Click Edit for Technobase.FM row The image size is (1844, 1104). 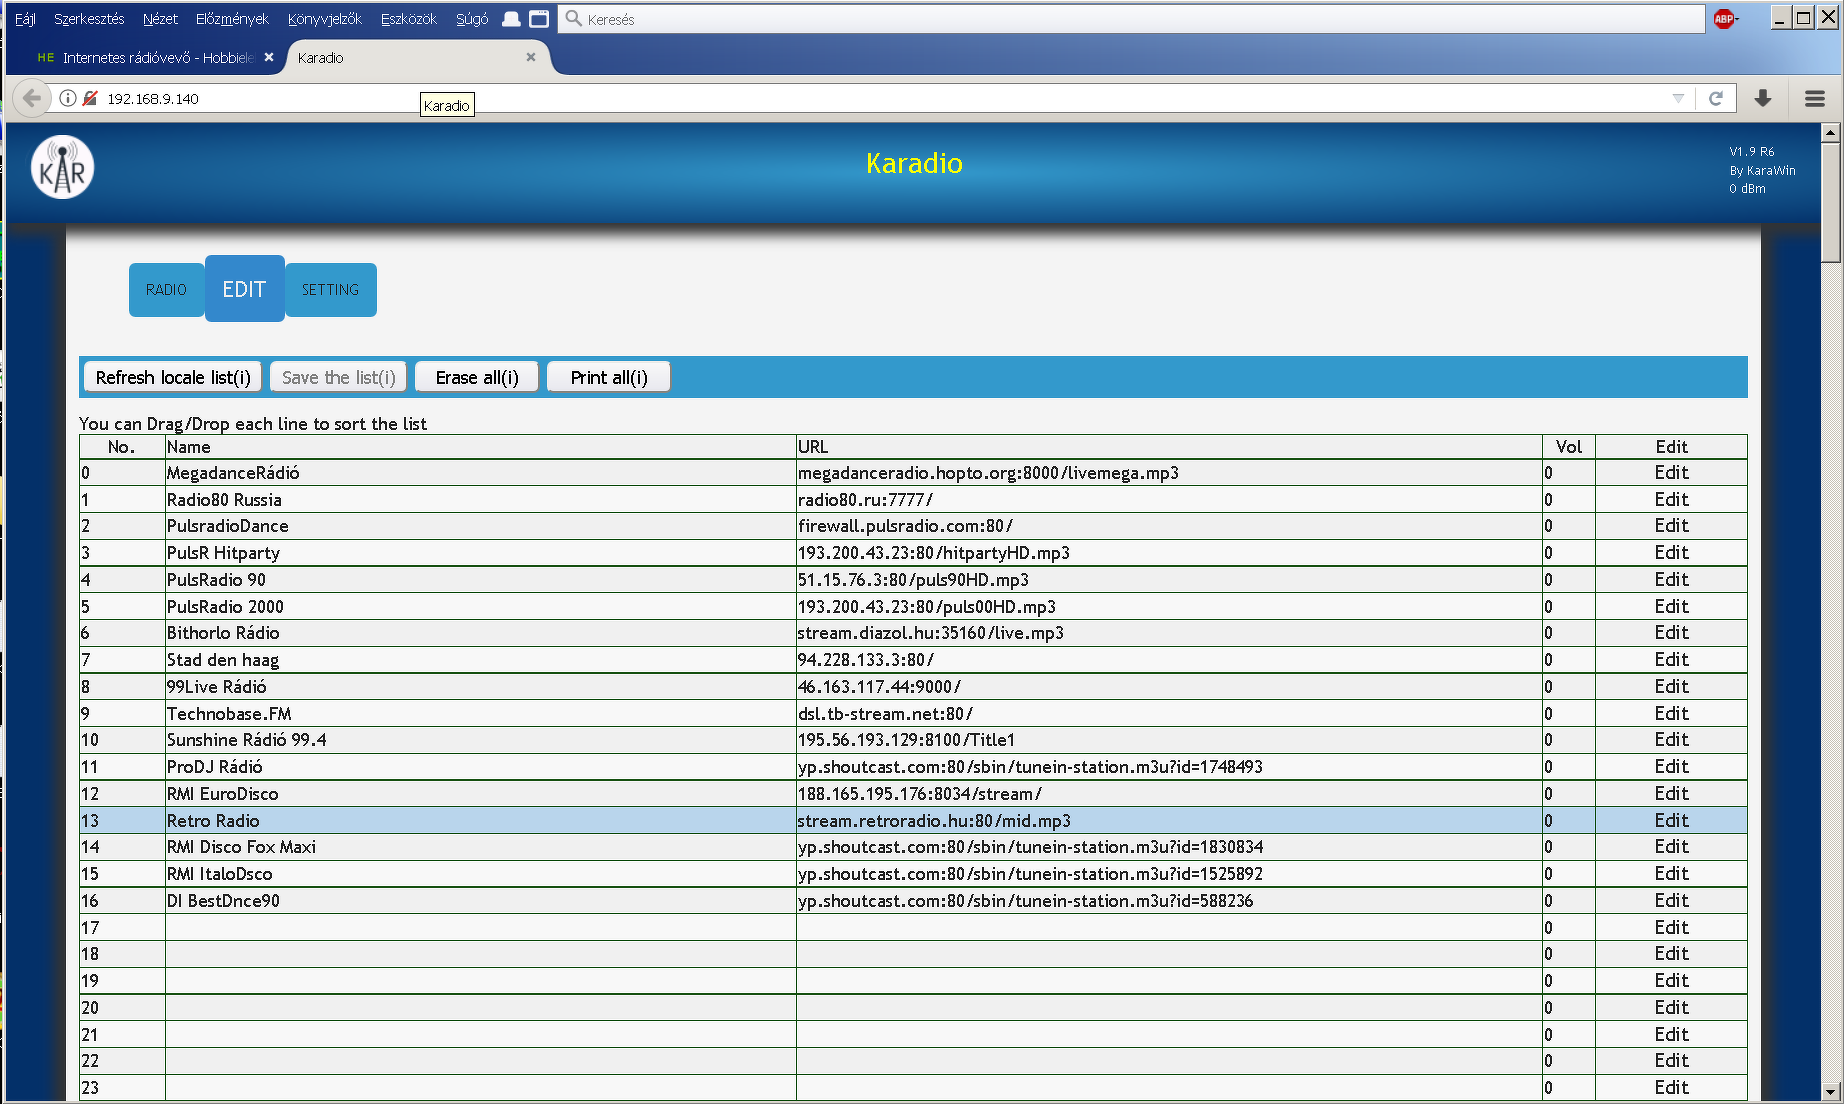point(1671,714)
